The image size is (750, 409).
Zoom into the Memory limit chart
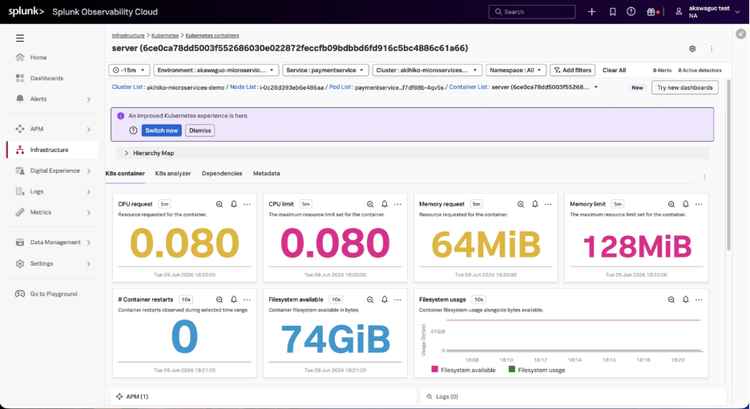click(x=671, y=204)
